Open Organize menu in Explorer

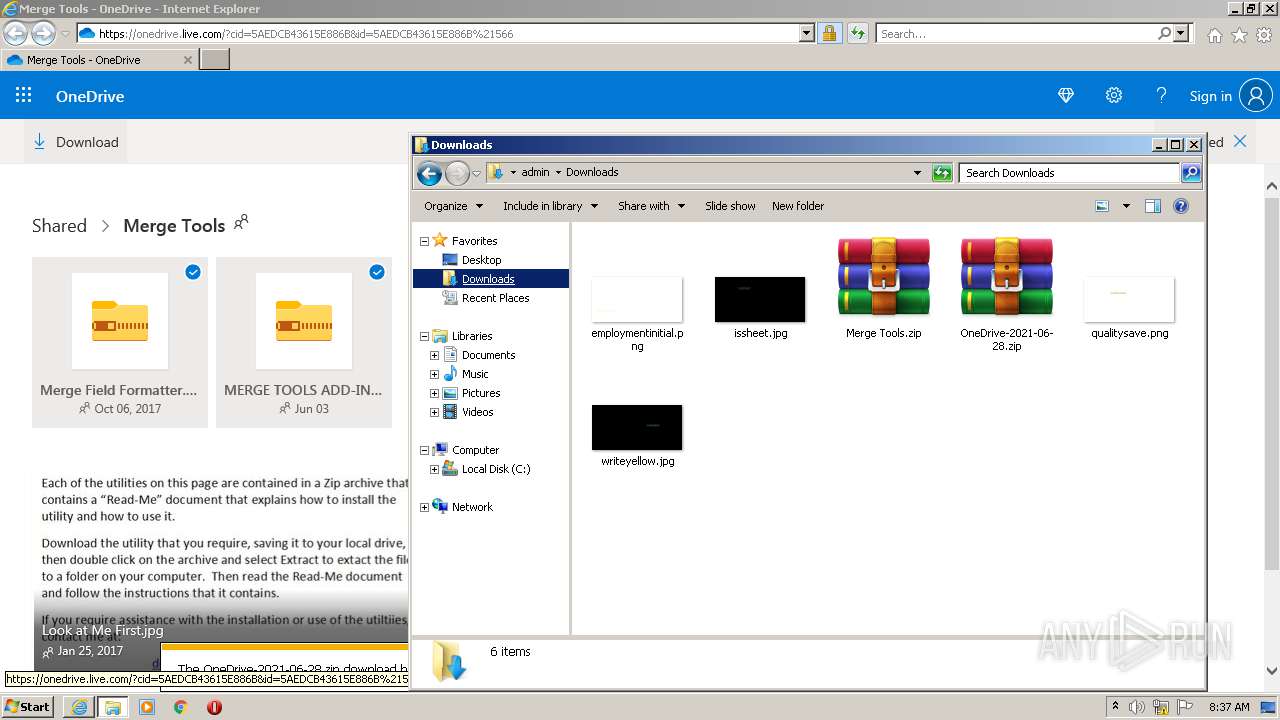pos(453,206)
